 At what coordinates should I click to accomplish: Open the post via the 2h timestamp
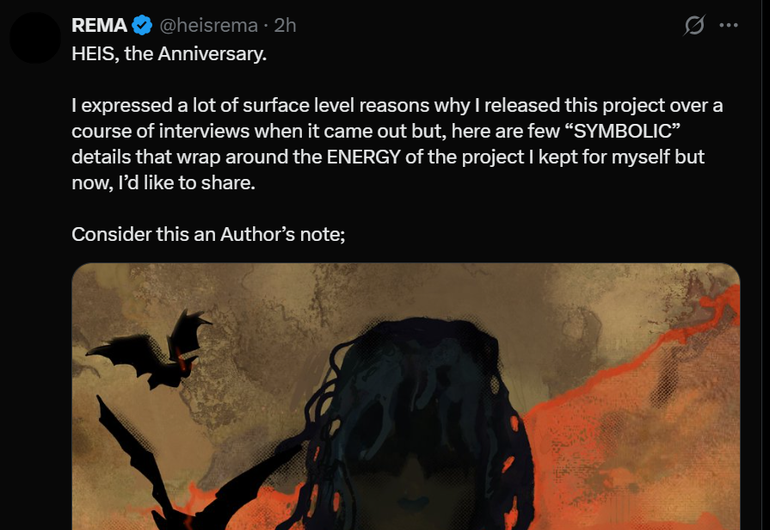click(x=285, y=25)
